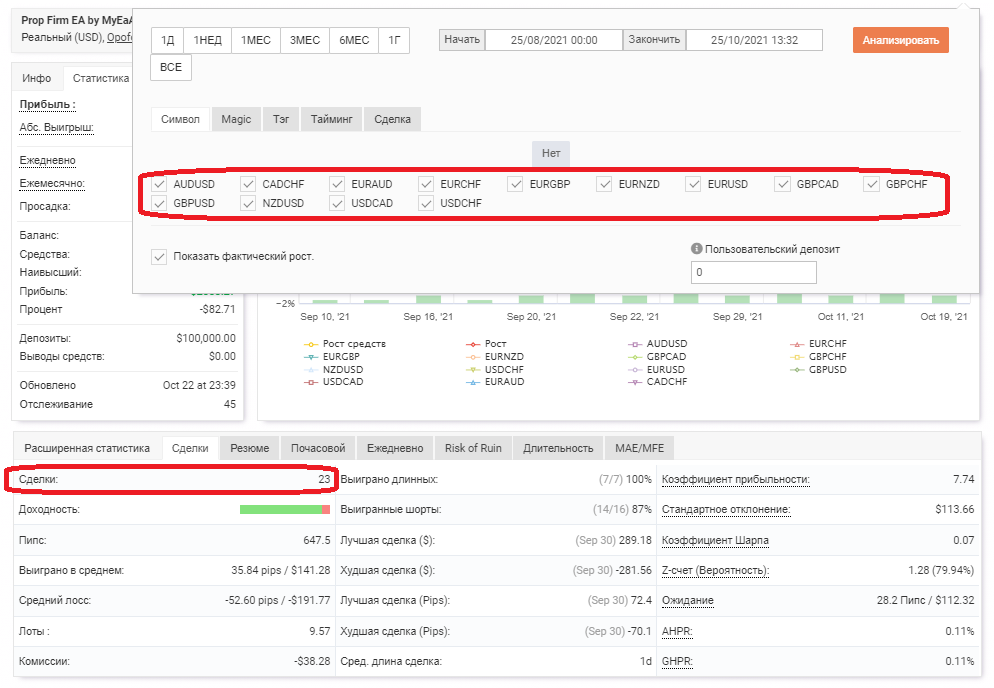The height and width of the screenshot is (688, 994).
Task: Open the Сделка filter tab
Action: [392, 119]
